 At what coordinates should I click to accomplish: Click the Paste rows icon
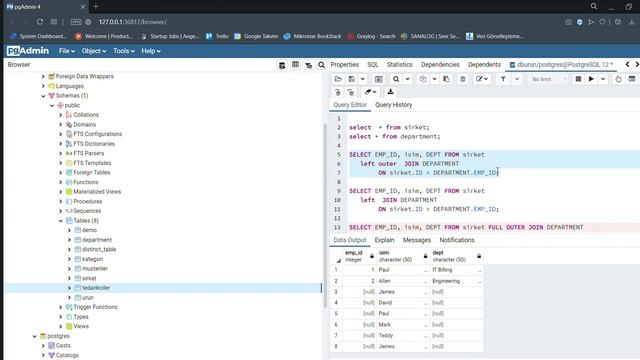(x=447, y=79)
